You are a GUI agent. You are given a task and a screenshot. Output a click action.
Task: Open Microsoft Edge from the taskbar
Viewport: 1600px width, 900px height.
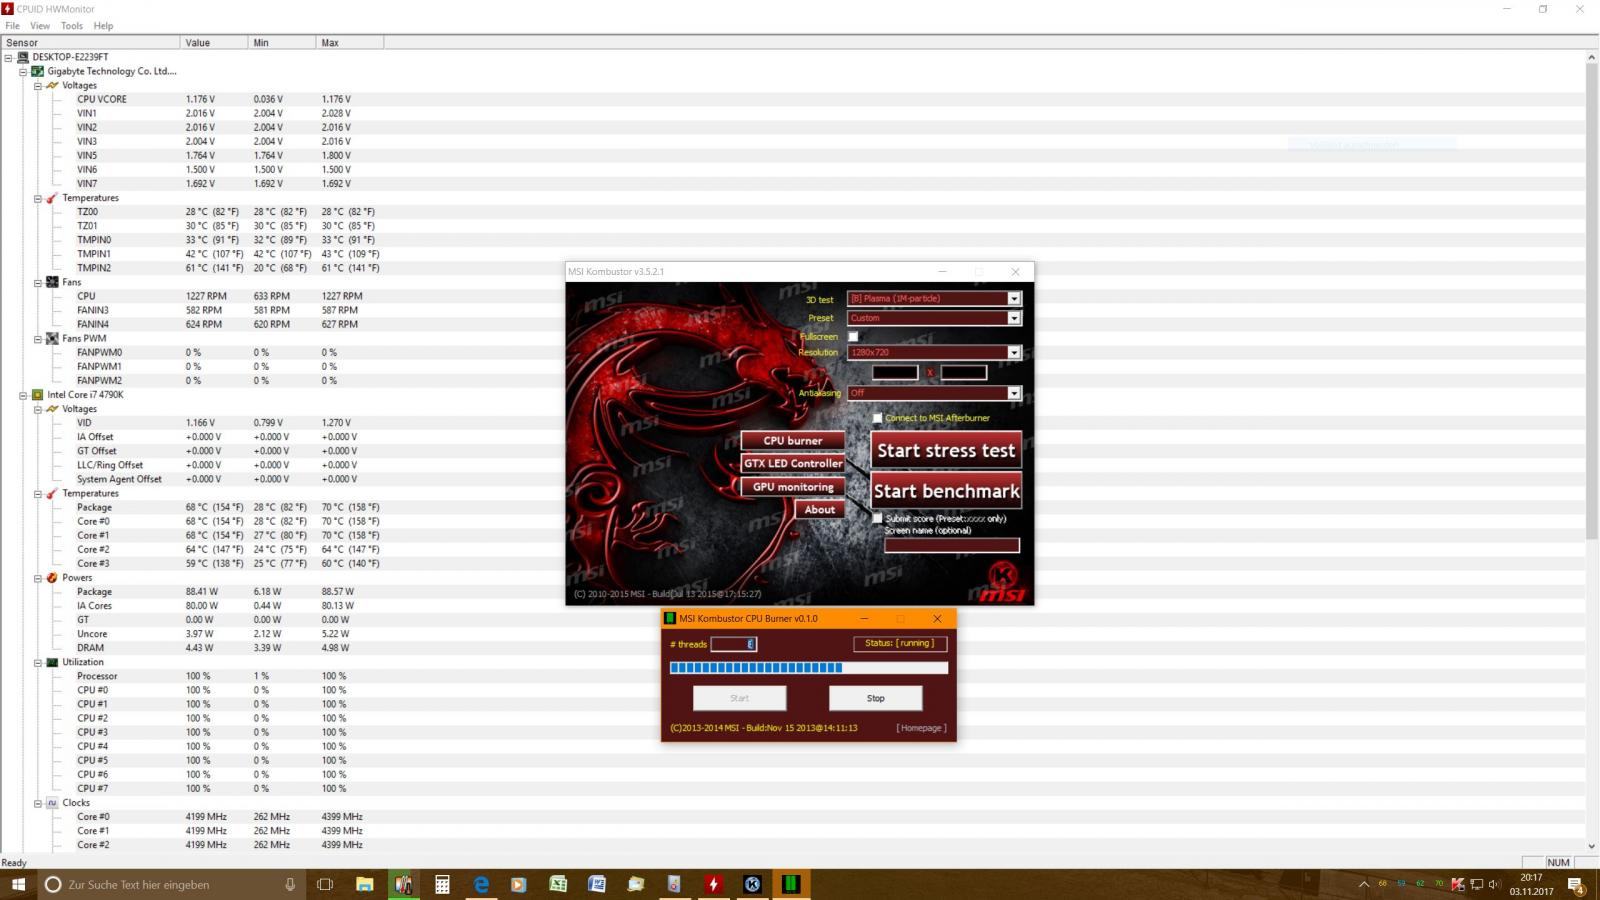tap(481, 885)
